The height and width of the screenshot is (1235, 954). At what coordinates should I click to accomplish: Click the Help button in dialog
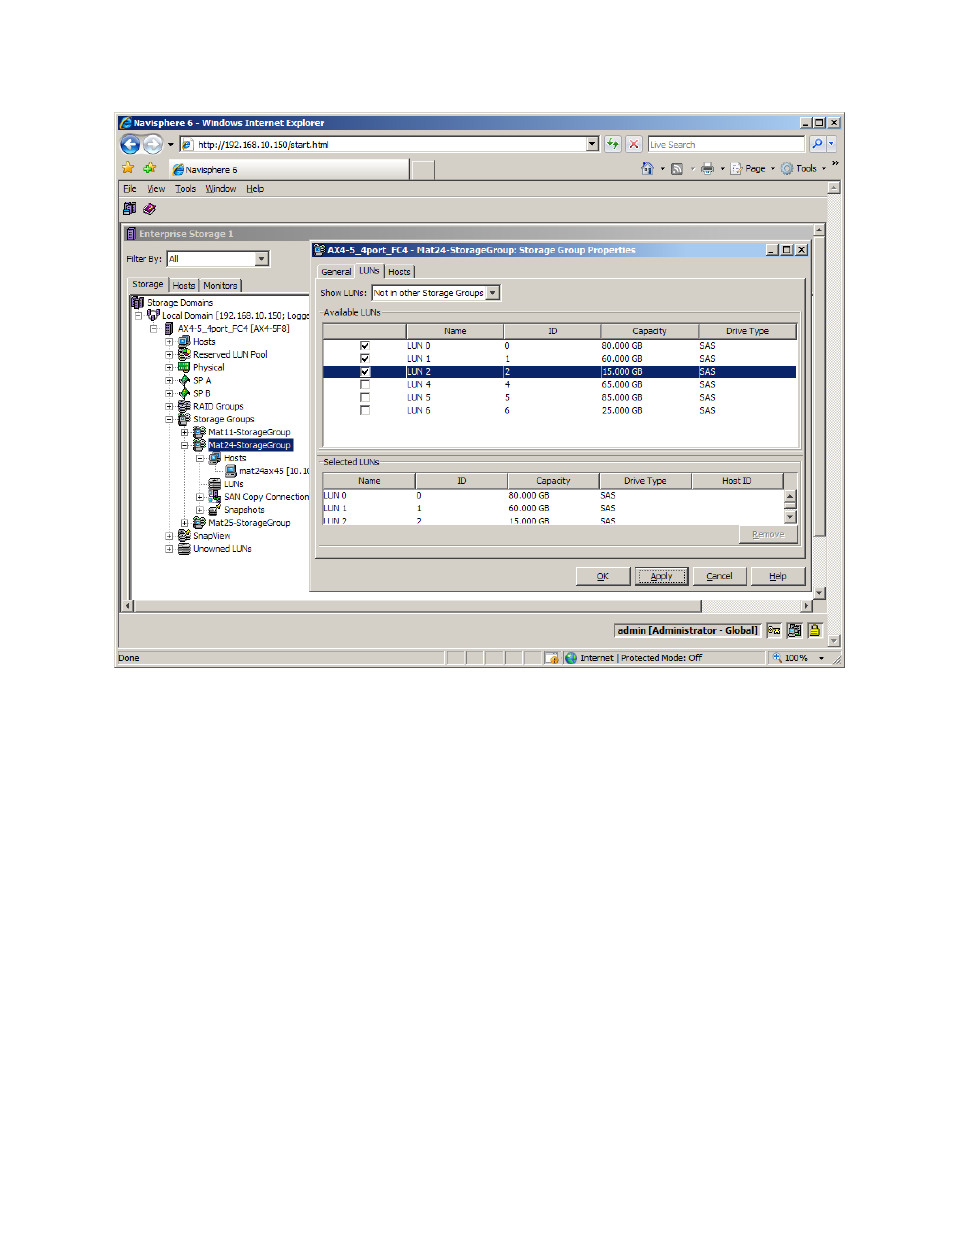click(x=777, y=576)
